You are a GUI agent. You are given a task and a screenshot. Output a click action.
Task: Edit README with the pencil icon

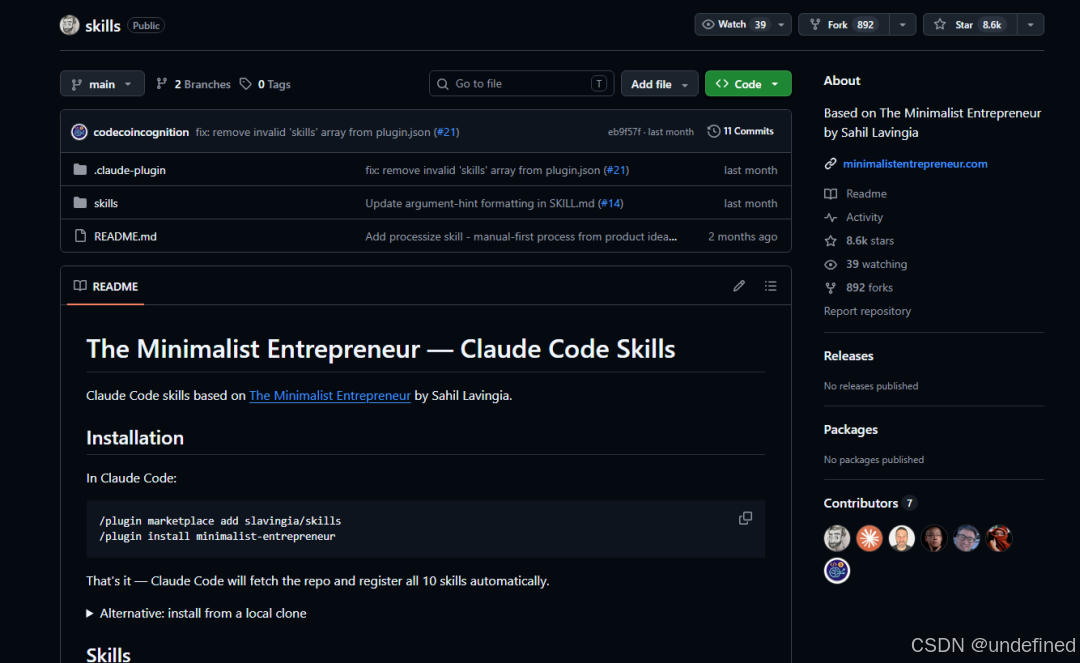[x=739, y=286]
